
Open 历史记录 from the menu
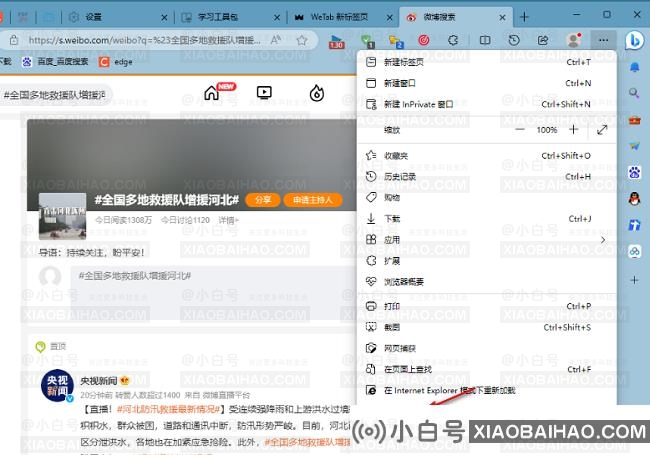487,177
